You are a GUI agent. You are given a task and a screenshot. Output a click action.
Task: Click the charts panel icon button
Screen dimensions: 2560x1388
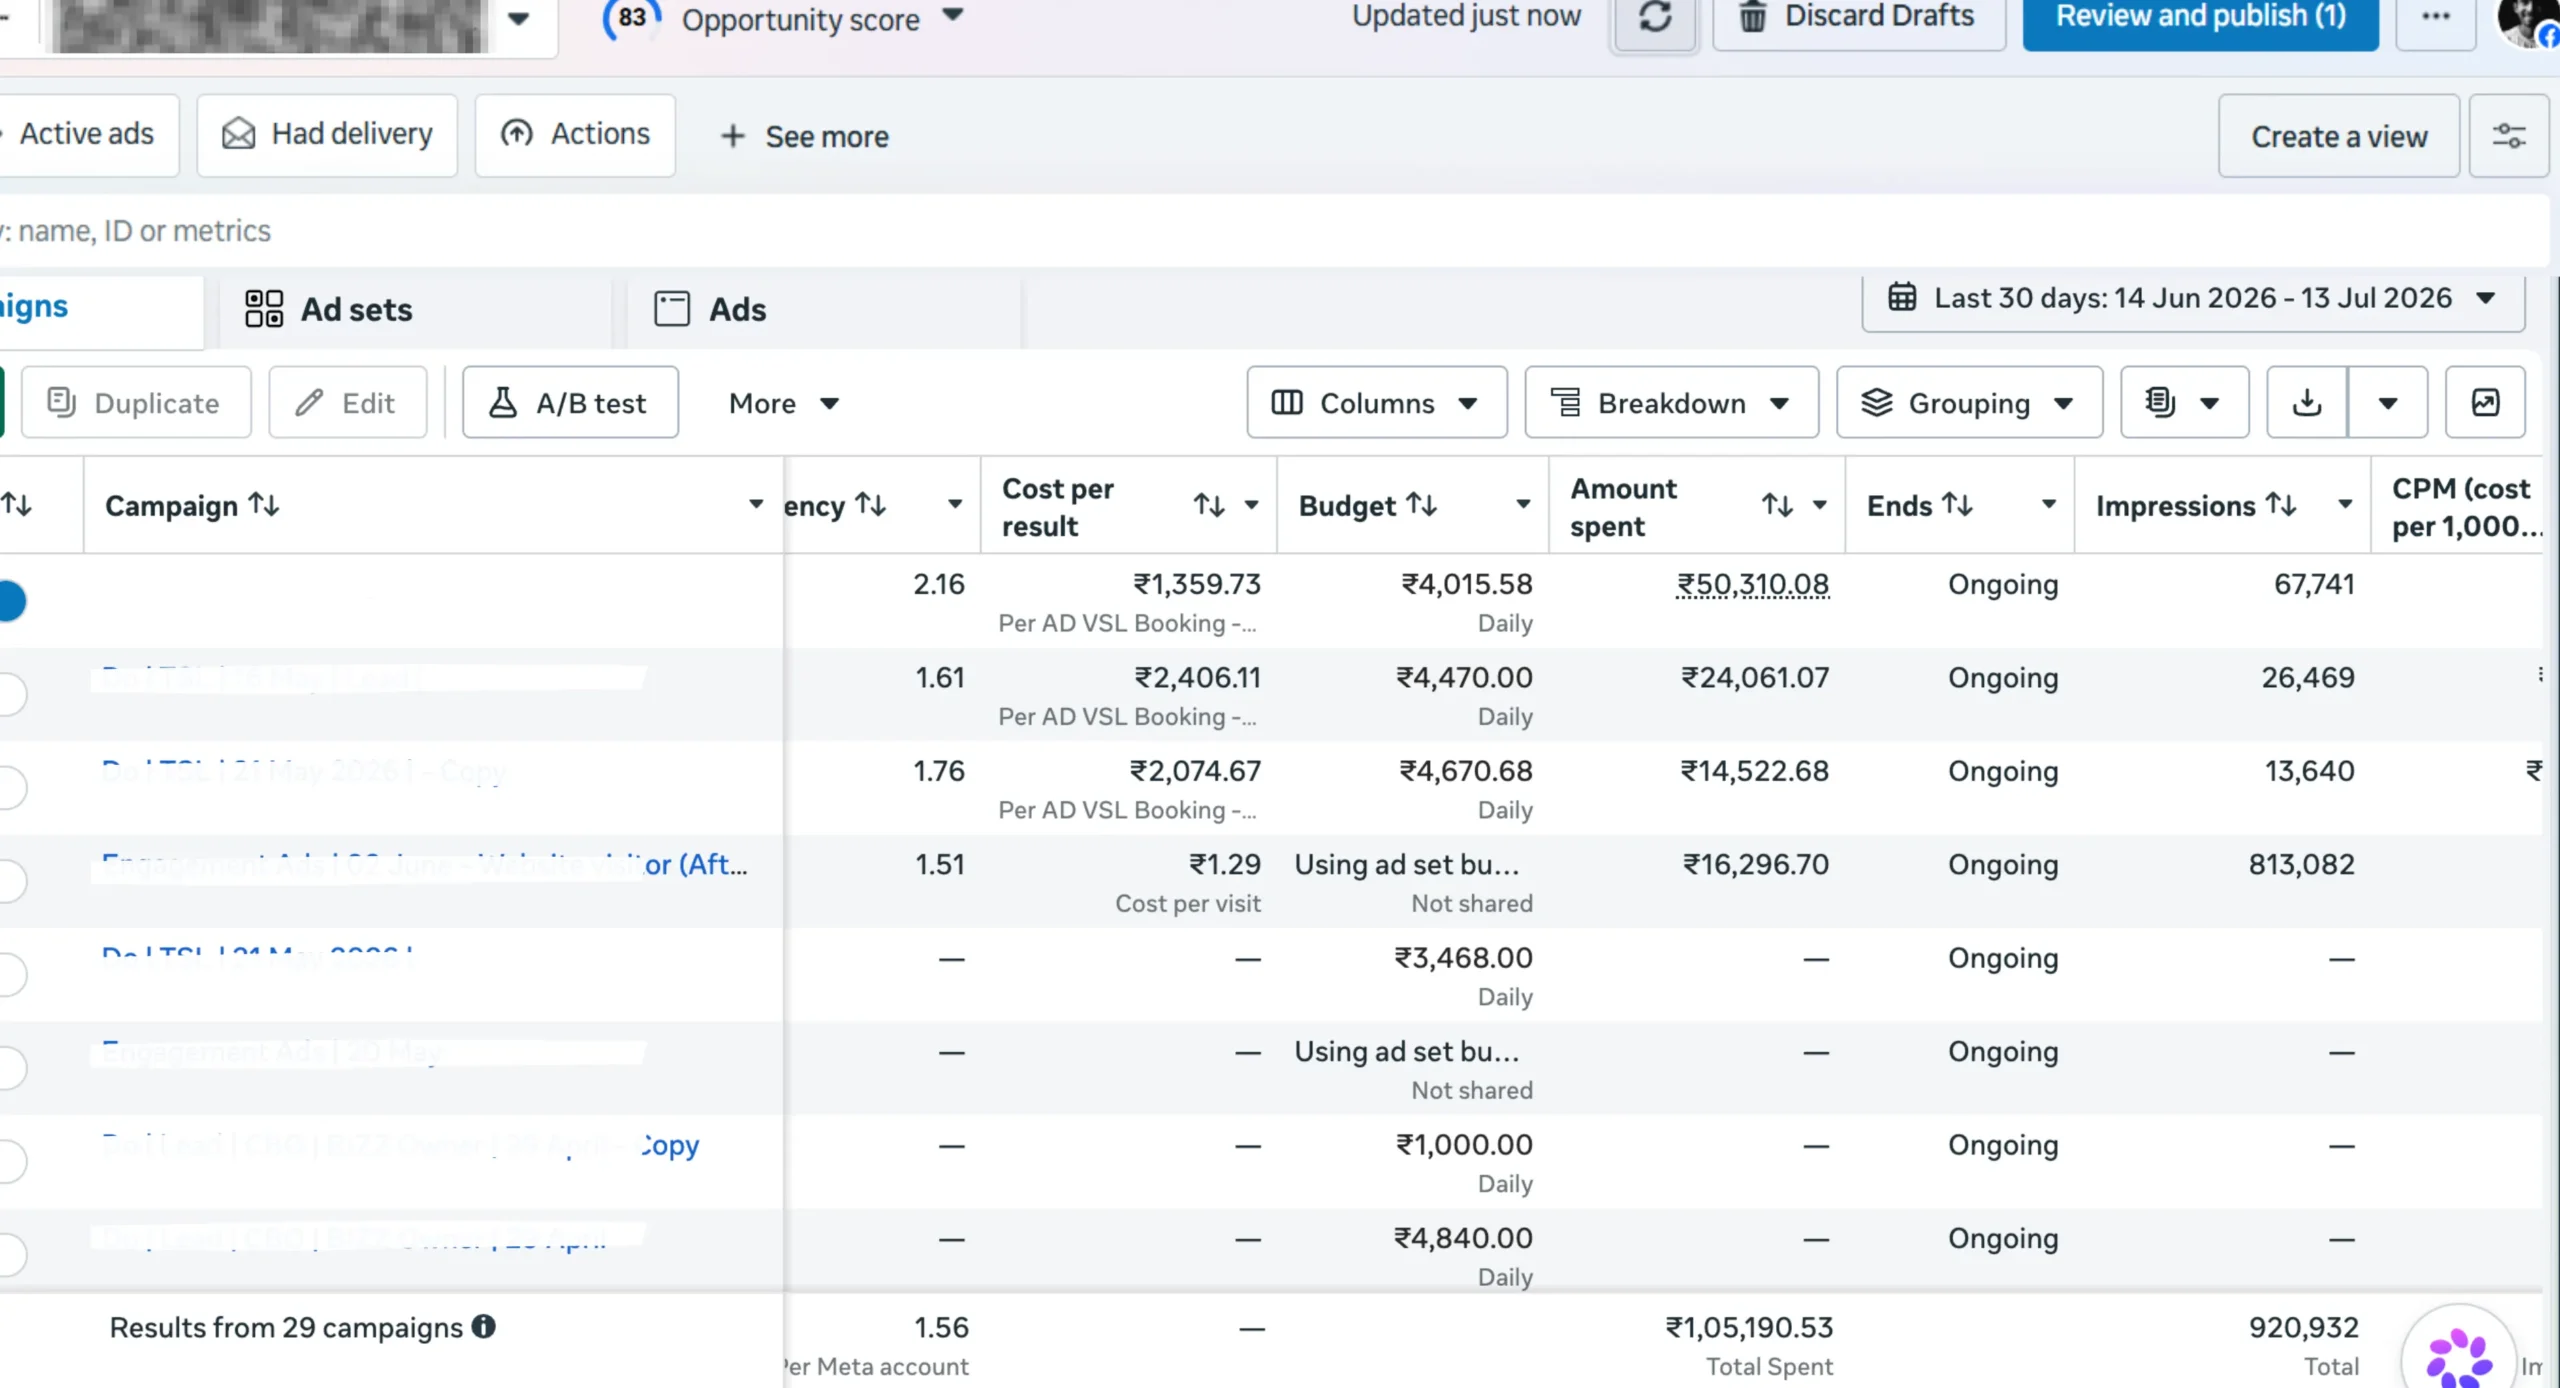(x=2485, y=403)
